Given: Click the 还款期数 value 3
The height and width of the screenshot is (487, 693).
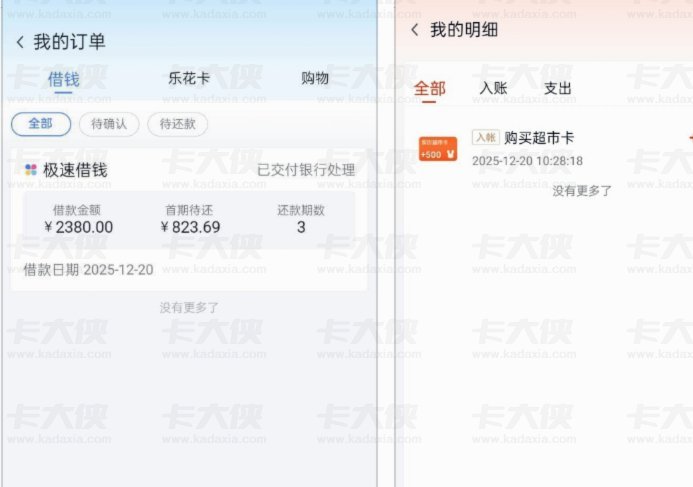Looking at the screenshot, I should pos(301,227).
